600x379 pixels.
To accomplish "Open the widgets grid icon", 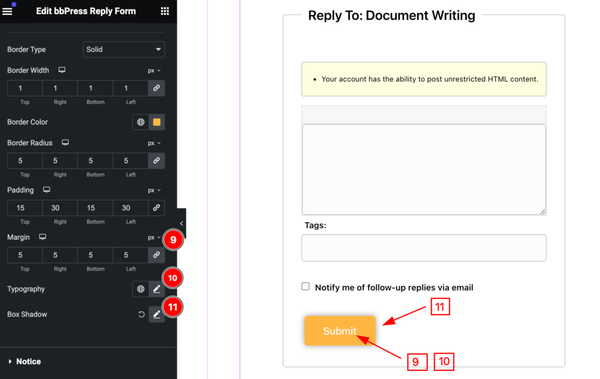I will (165, 11).
